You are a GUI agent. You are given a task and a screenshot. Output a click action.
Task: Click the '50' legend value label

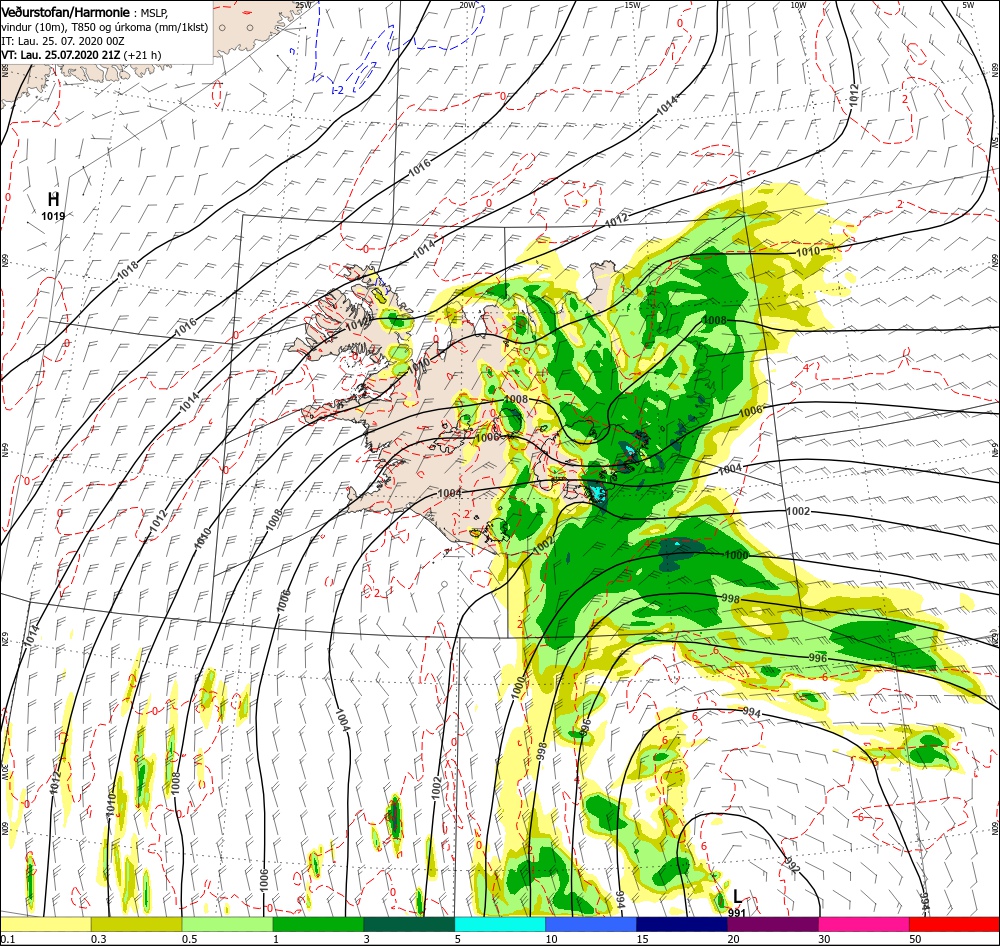(915, 939)
